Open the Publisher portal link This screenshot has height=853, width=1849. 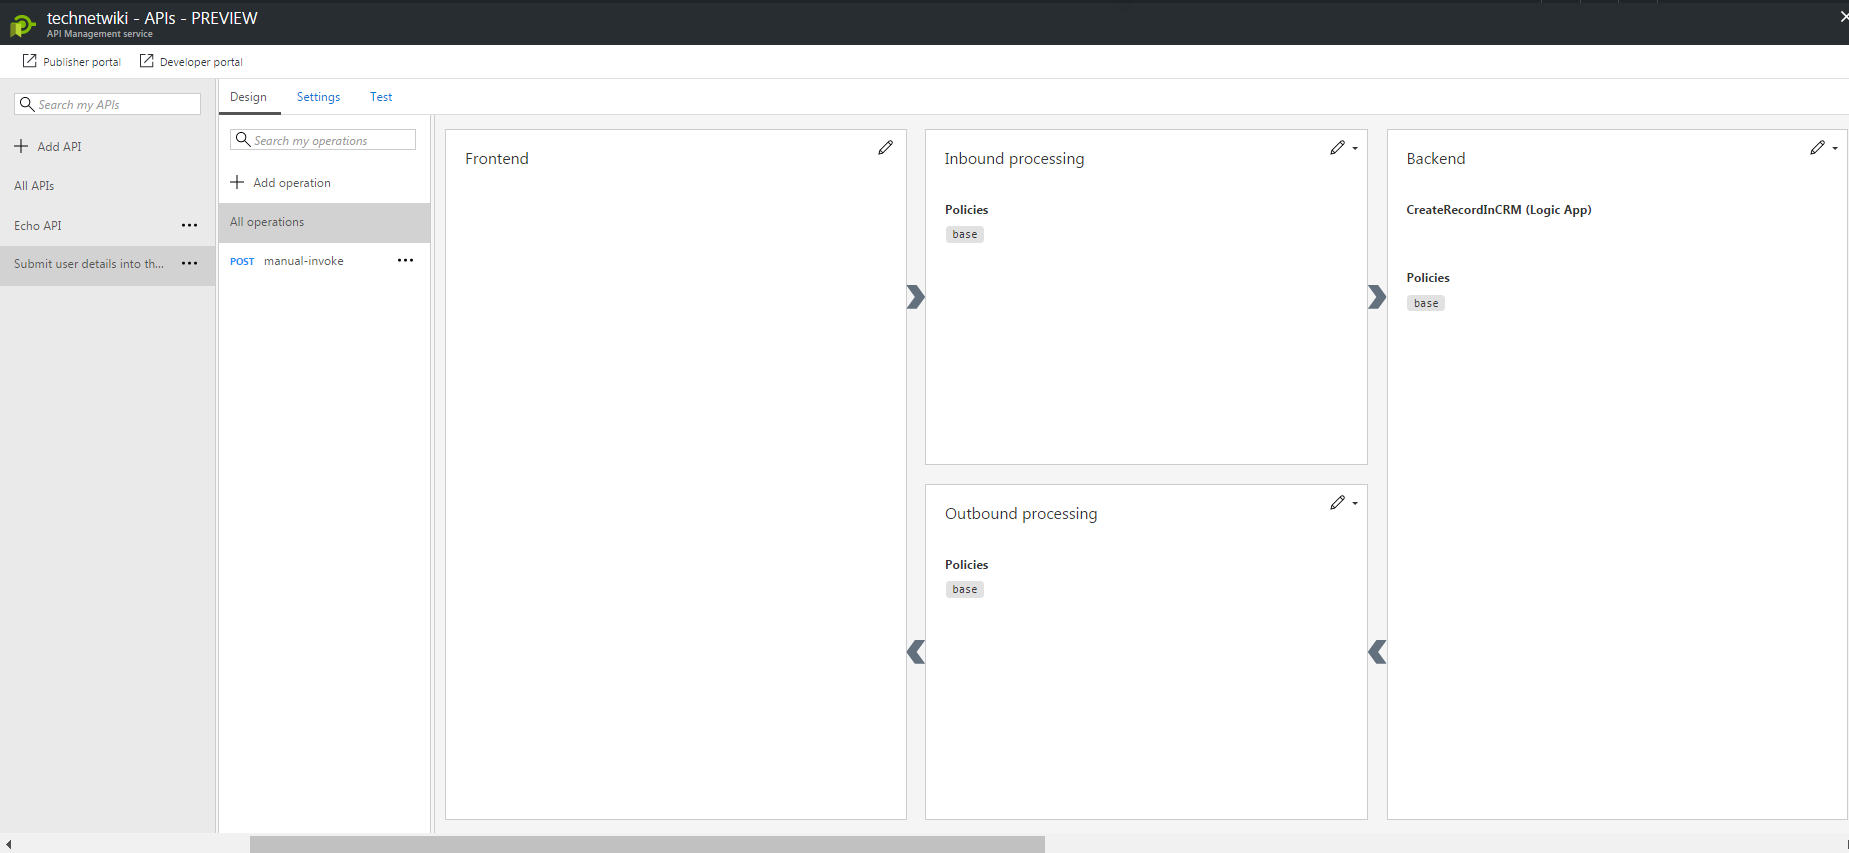[x=72, y=62]
